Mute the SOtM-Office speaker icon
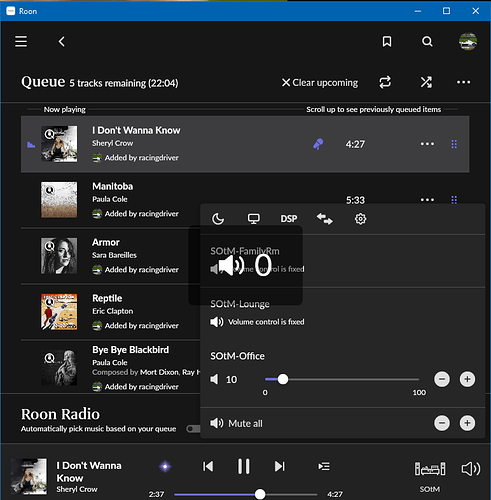Viewport: 491px width, 500px height. (x=214, y=379)
